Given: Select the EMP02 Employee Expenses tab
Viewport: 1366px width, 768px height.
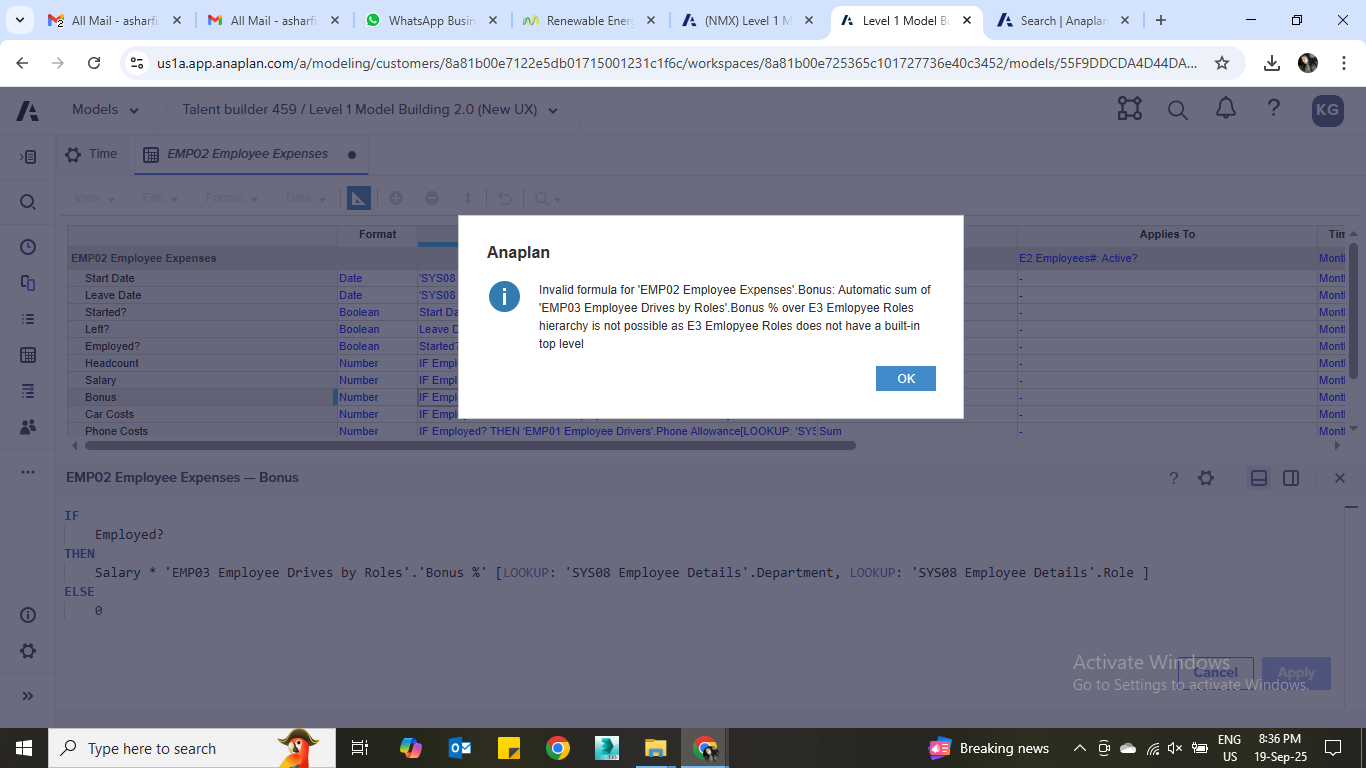Looking at the screenshot, I should (250, 154).
